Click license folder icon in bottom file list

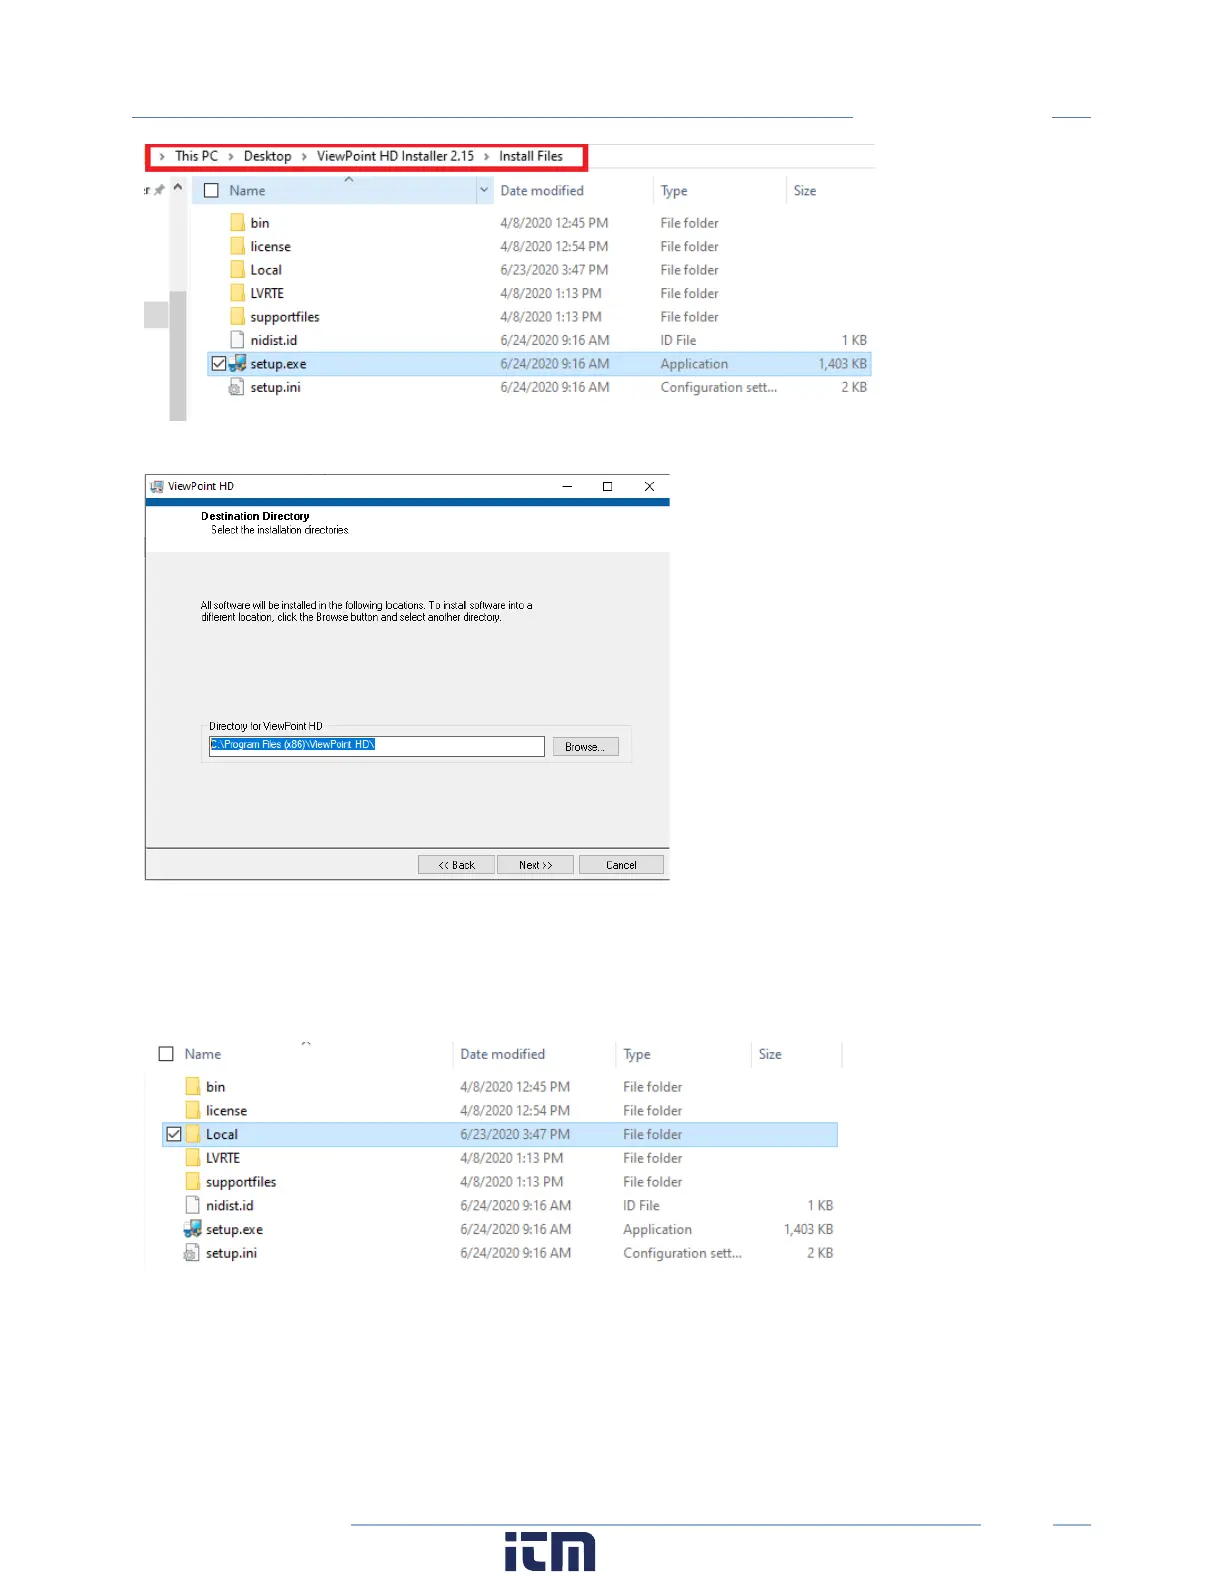click(193, 1110)
